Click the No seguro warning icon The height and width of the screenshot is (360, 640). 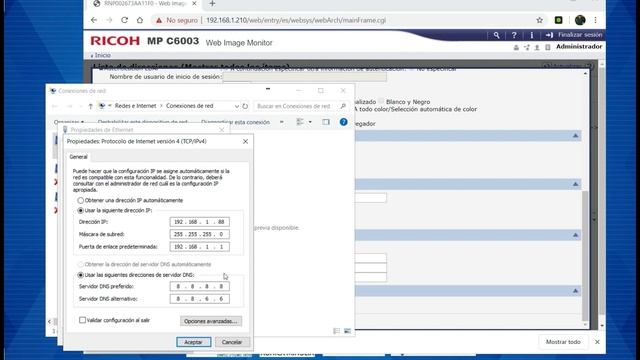coord(159,20)
